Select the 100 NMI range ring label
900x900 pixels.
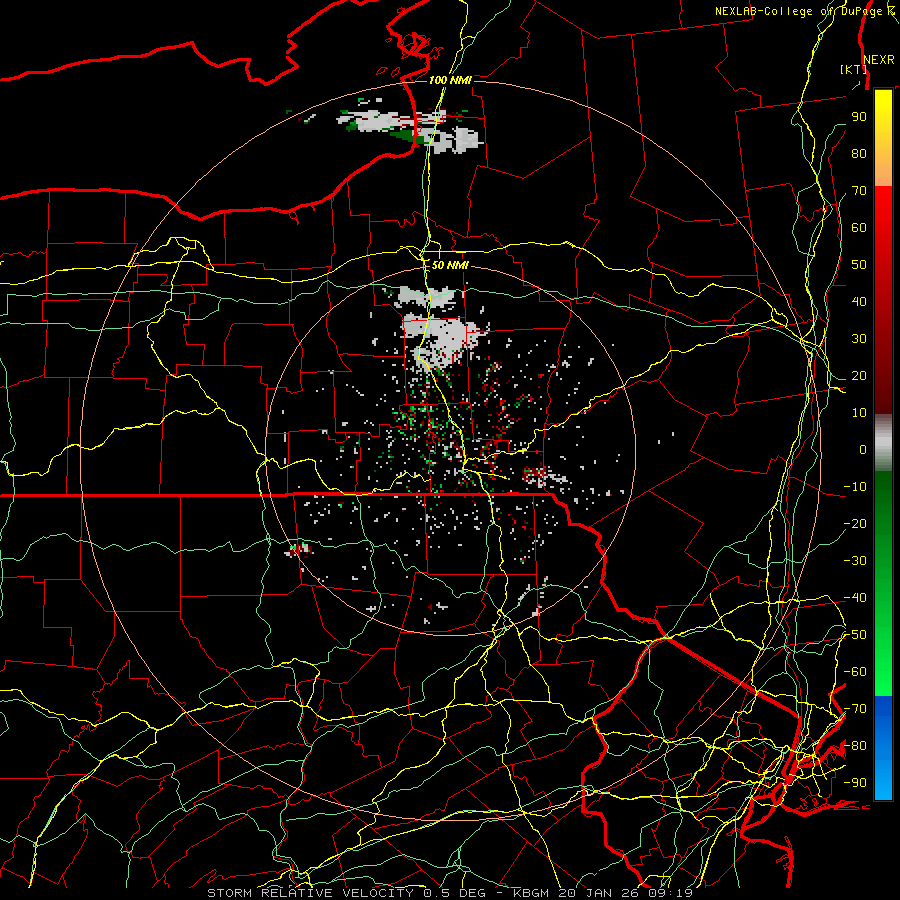click(x=450, y=80)
